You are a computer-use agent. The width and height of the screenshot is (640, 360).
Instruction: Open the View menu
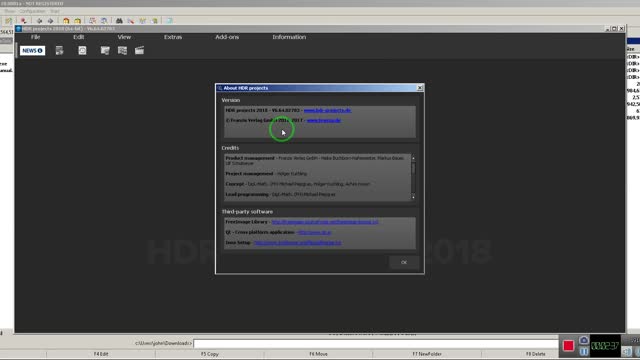point(124,37)
